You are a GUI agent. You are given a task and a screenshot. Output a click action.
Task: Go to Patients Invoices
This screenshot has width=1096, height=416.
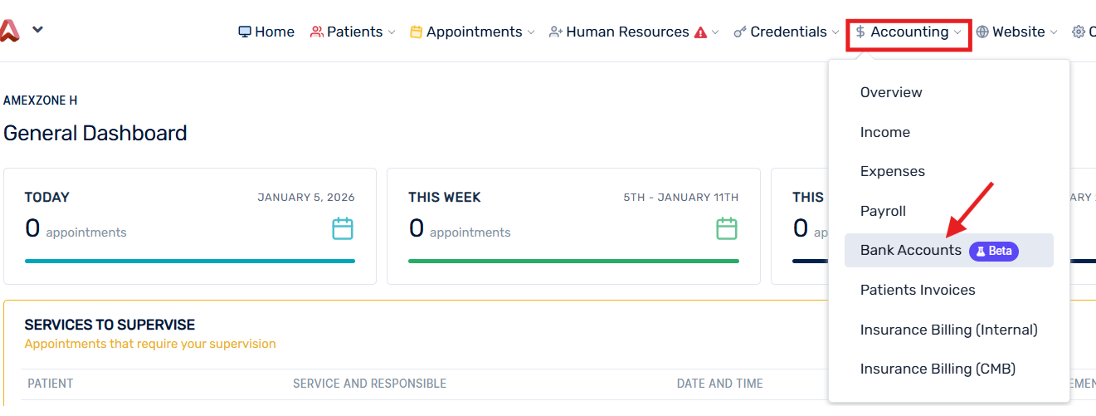point(917,290)
